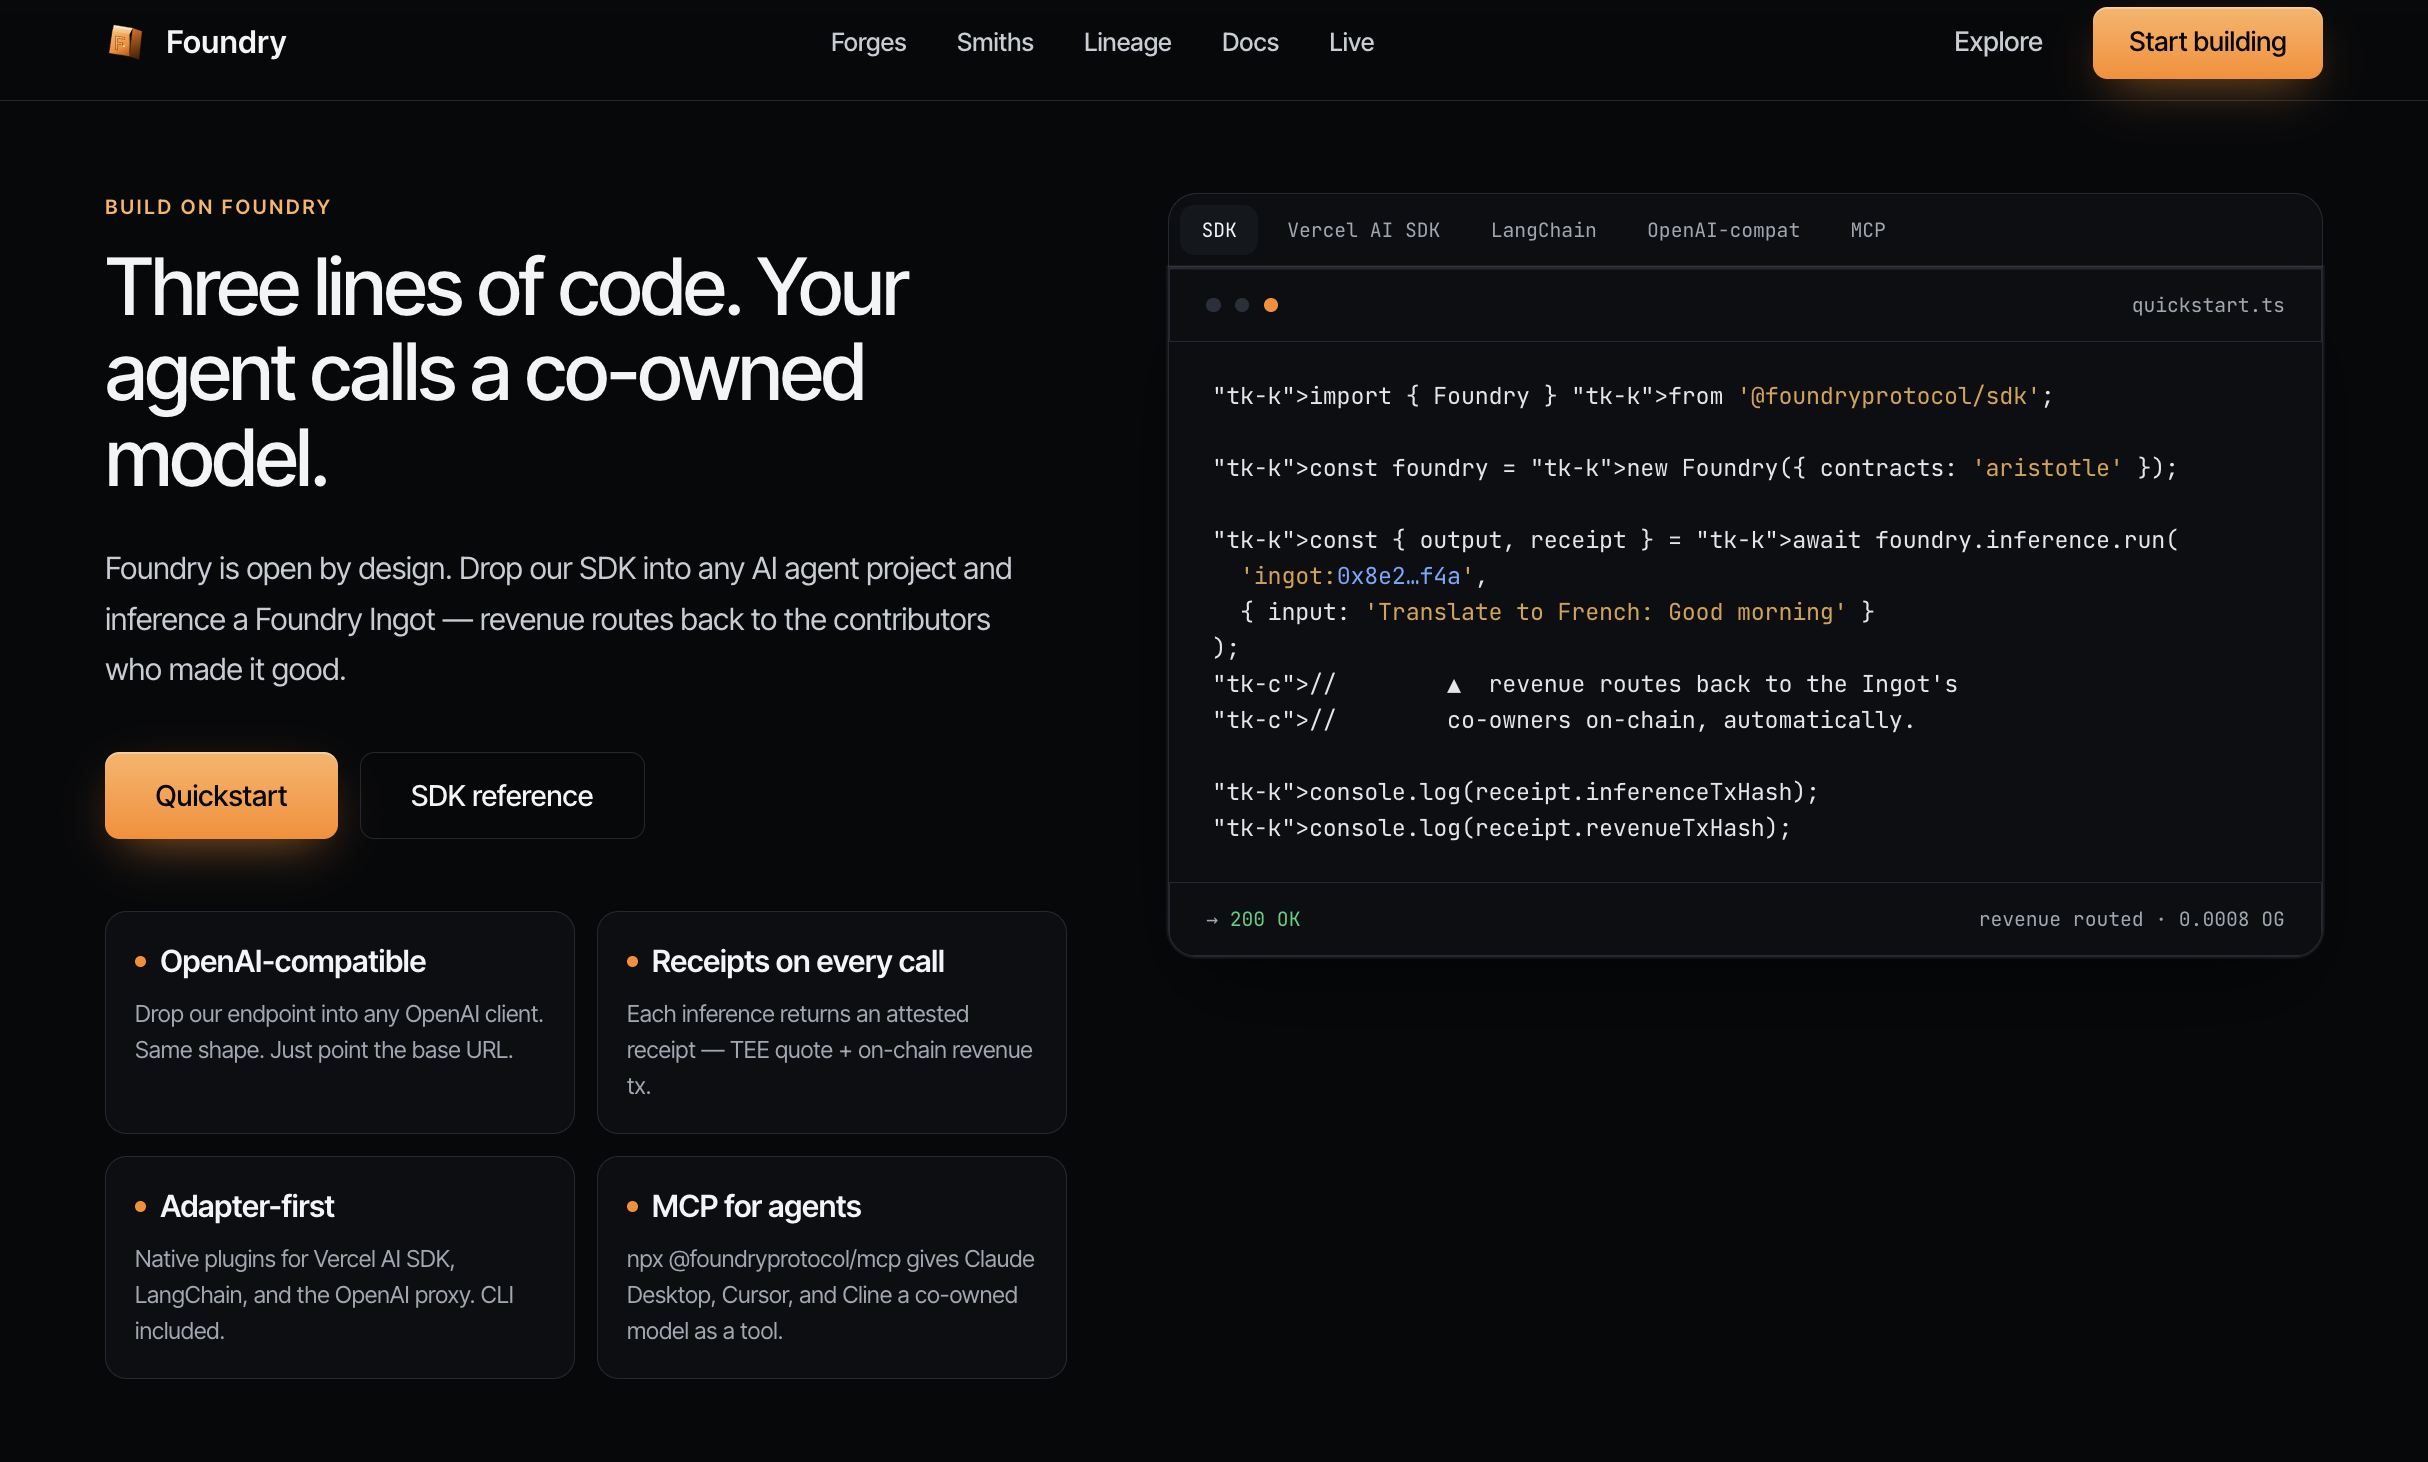
Task: Click the 'Receipts on every call' heading
Action: [x=797, y=961]
